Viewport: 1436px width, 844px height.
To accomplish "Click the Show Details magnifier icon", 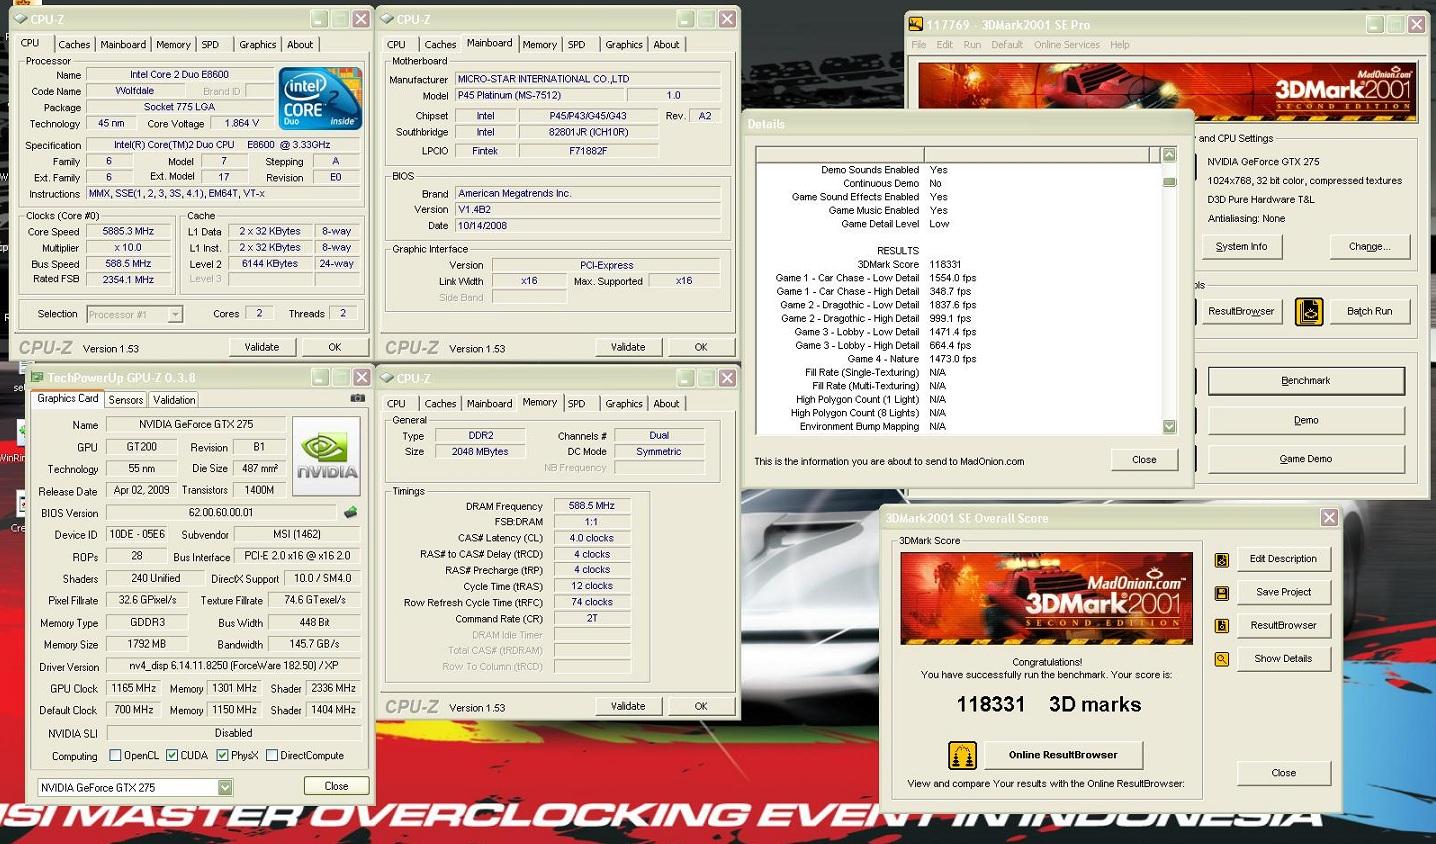I will 1221,659.
